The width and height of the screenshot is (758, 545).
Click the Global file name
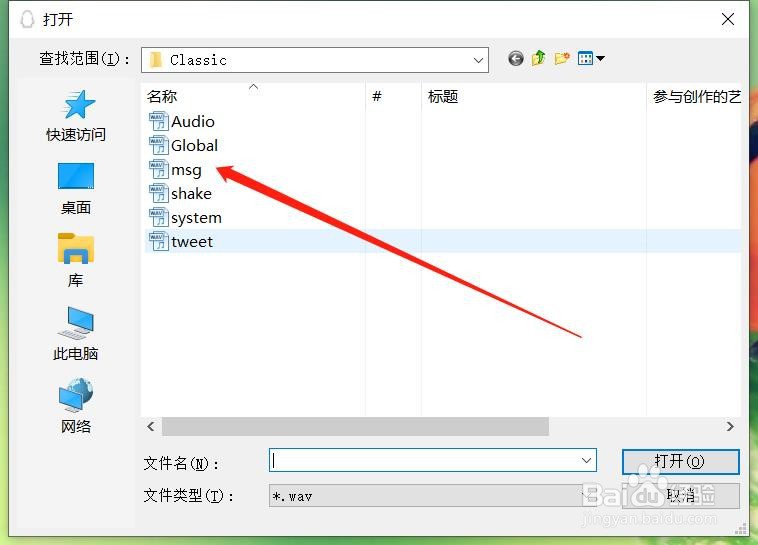(195, 146)
